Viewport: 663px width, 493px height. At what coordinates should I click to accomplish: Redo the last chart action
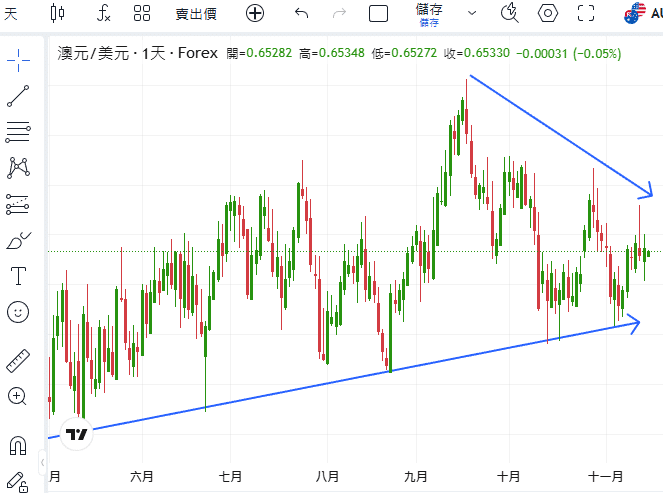(339, 13)
